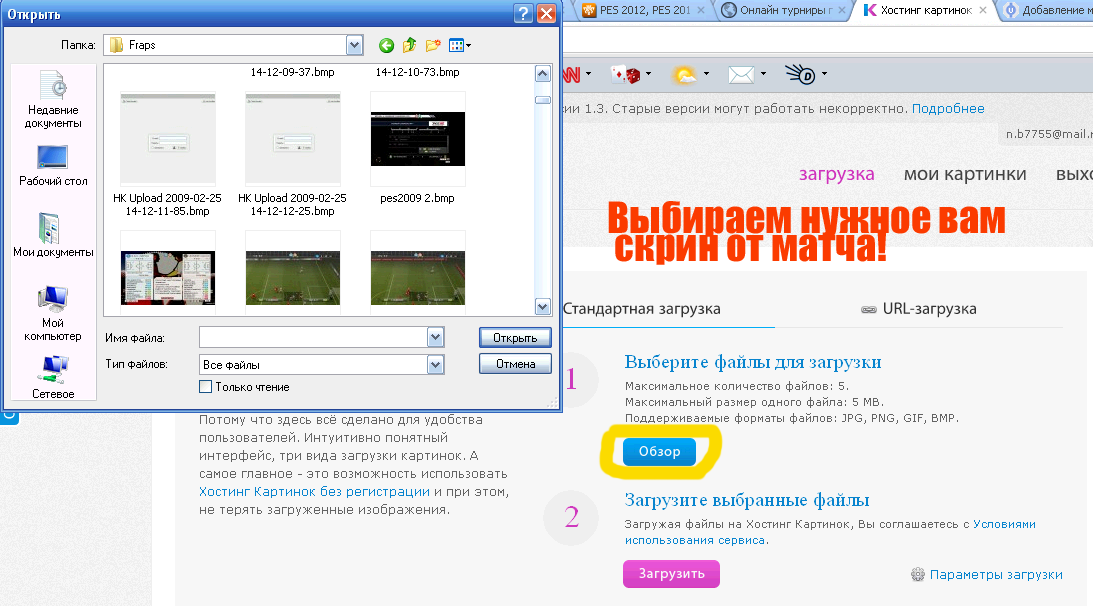Click the file list scrollbar thumb
Viewport: 1093px width, 606px height.
pos(542,100)
